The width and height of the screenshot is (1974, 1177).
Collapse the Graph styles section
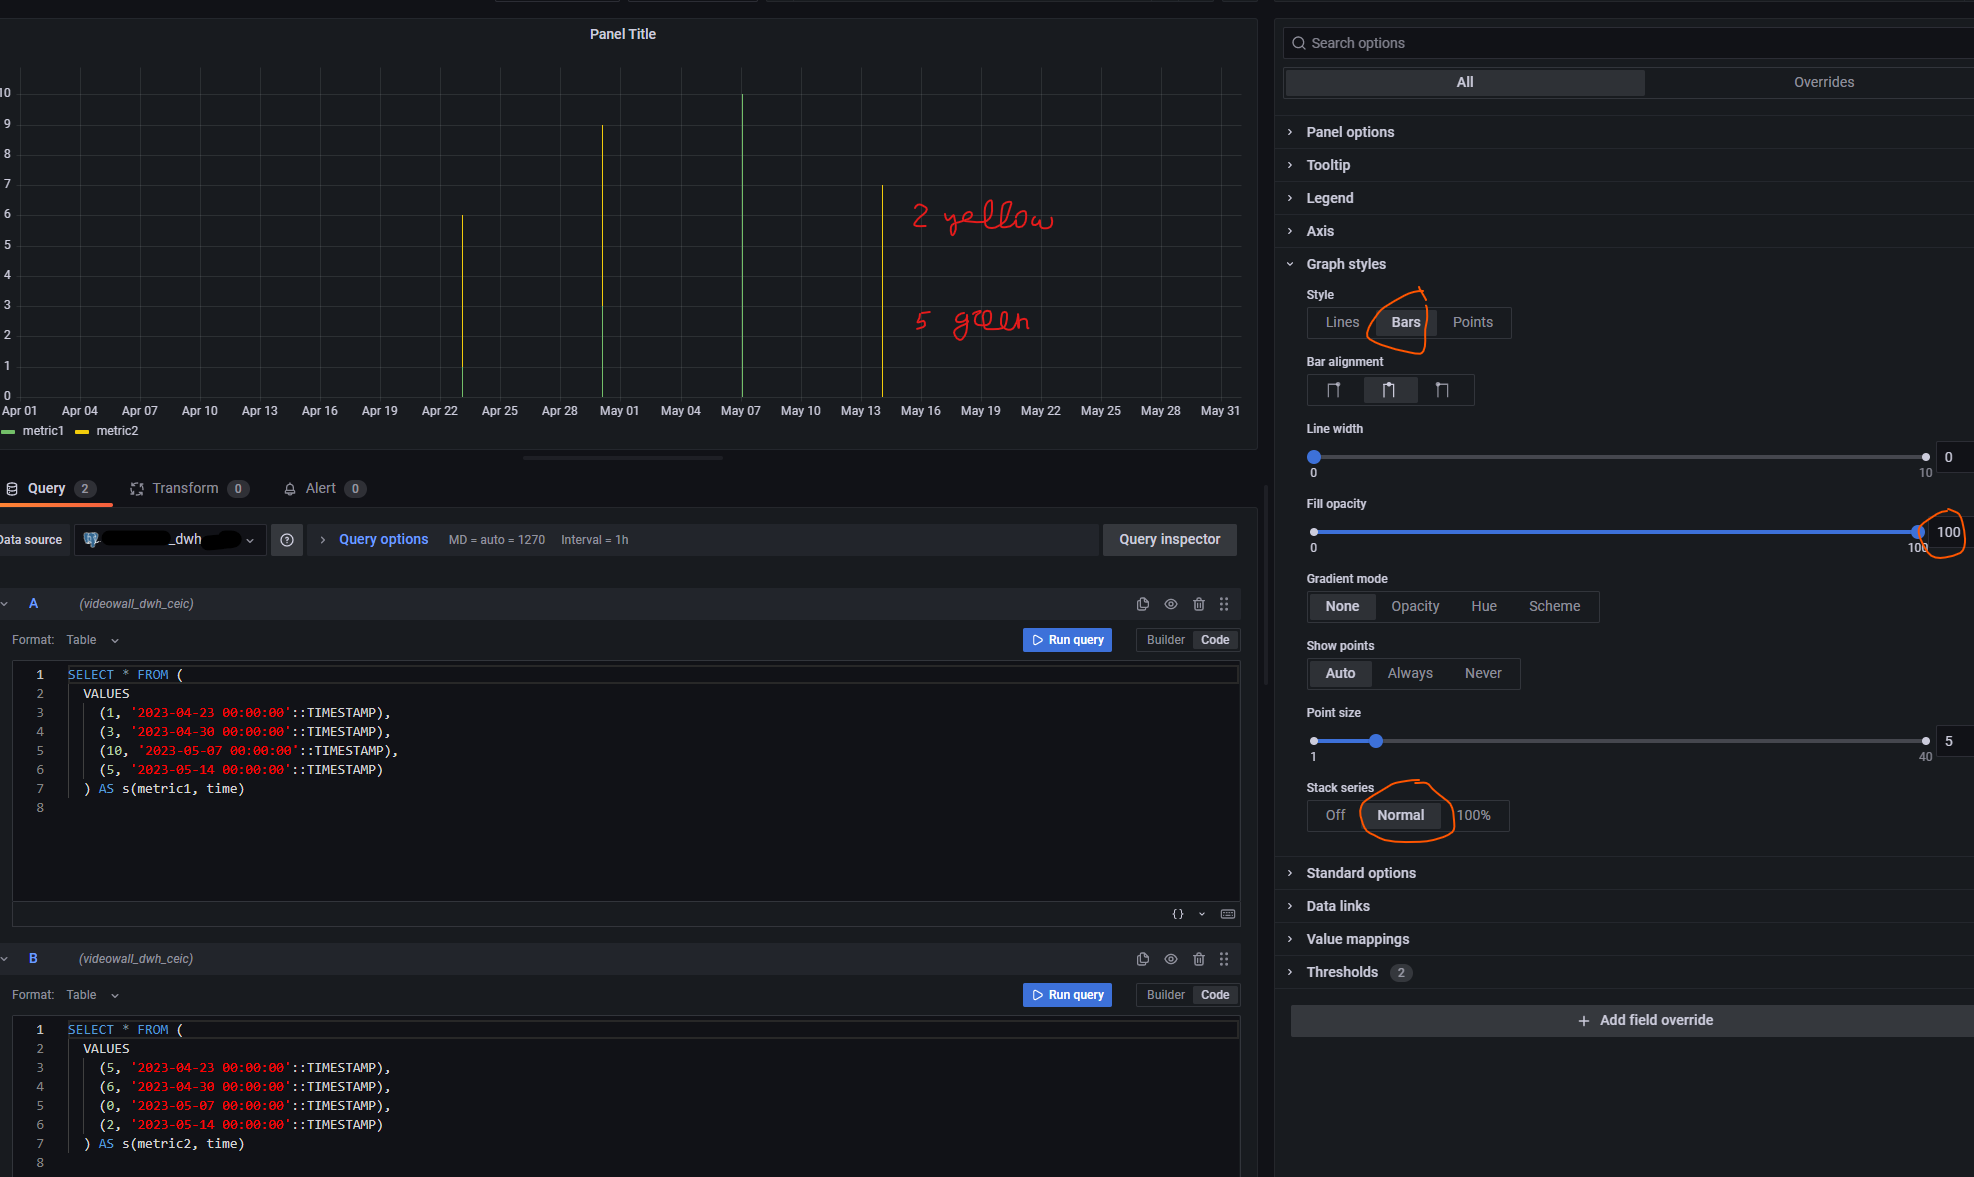(x=1346, y=264)
